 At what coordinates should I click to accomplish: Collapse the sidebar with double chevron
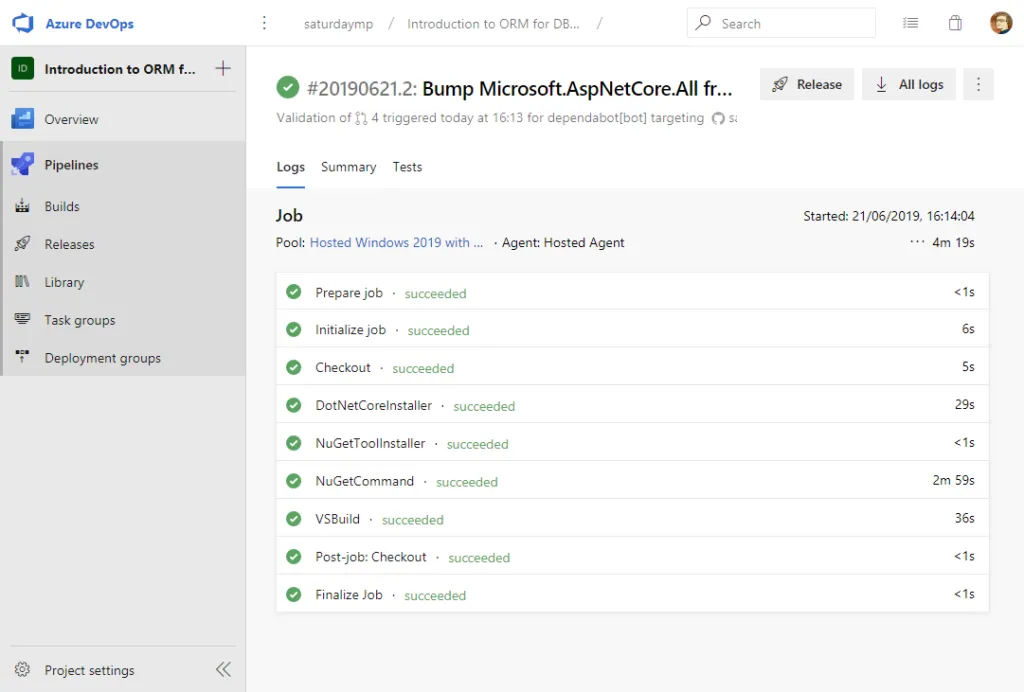pyautogui.click(x=223, y=669)
